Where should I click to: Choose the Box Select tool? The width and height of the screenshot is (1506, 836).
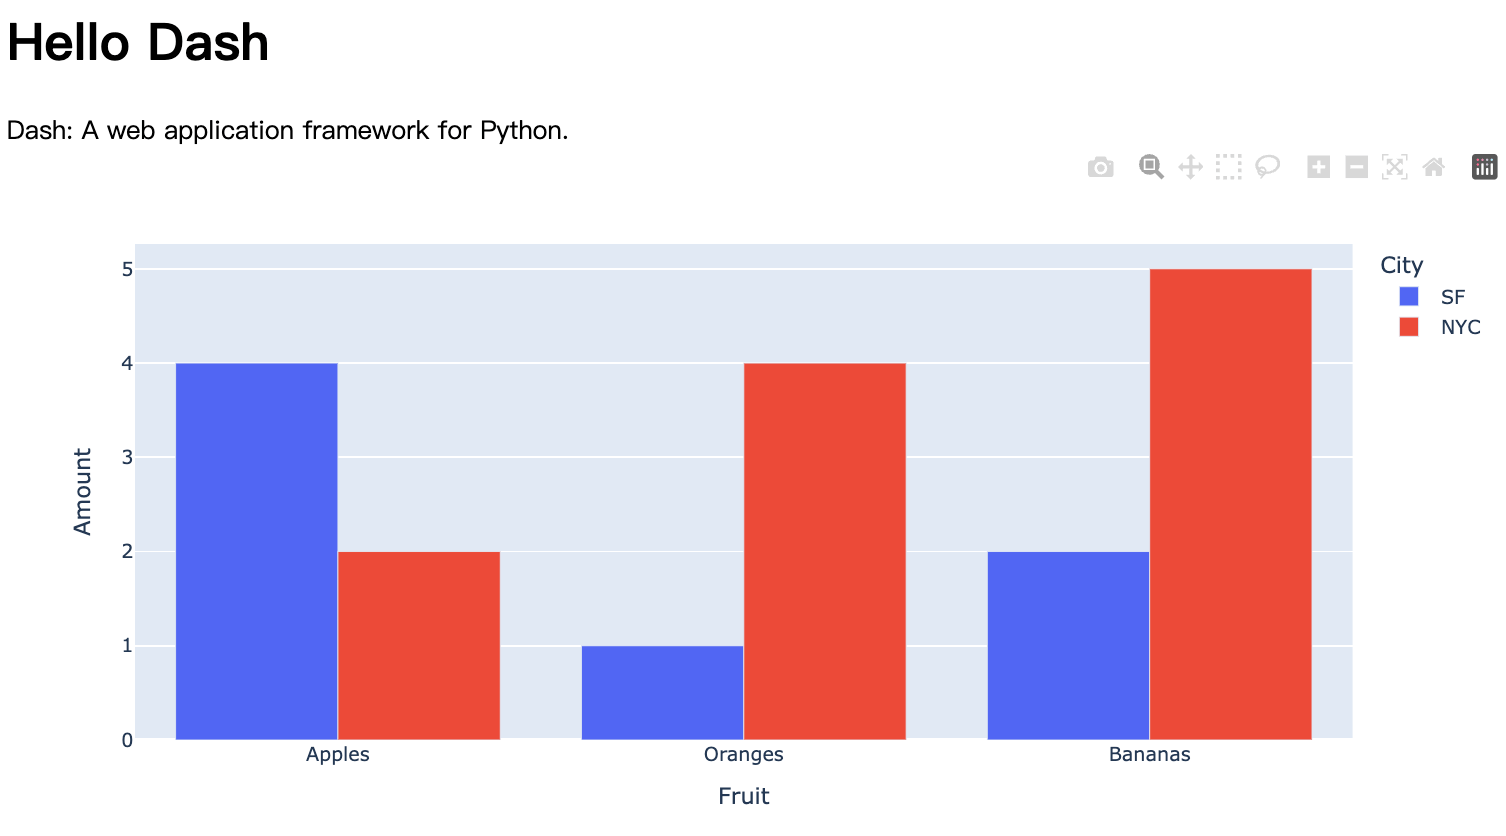[1229, 167]
